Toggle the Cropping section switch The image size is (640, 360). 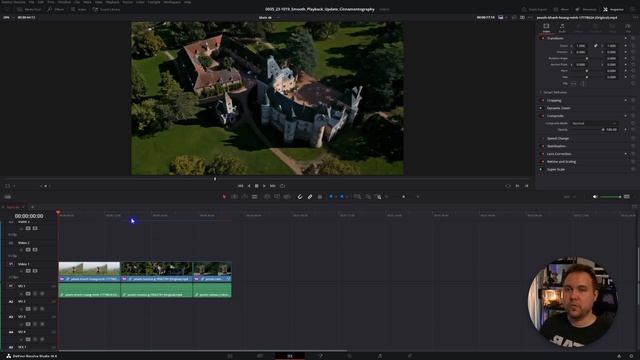542,100
